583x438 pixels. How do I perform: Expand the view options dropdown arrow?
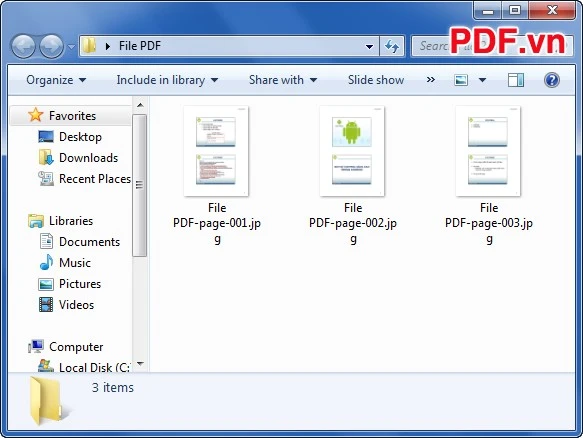[x=482, y=80]
